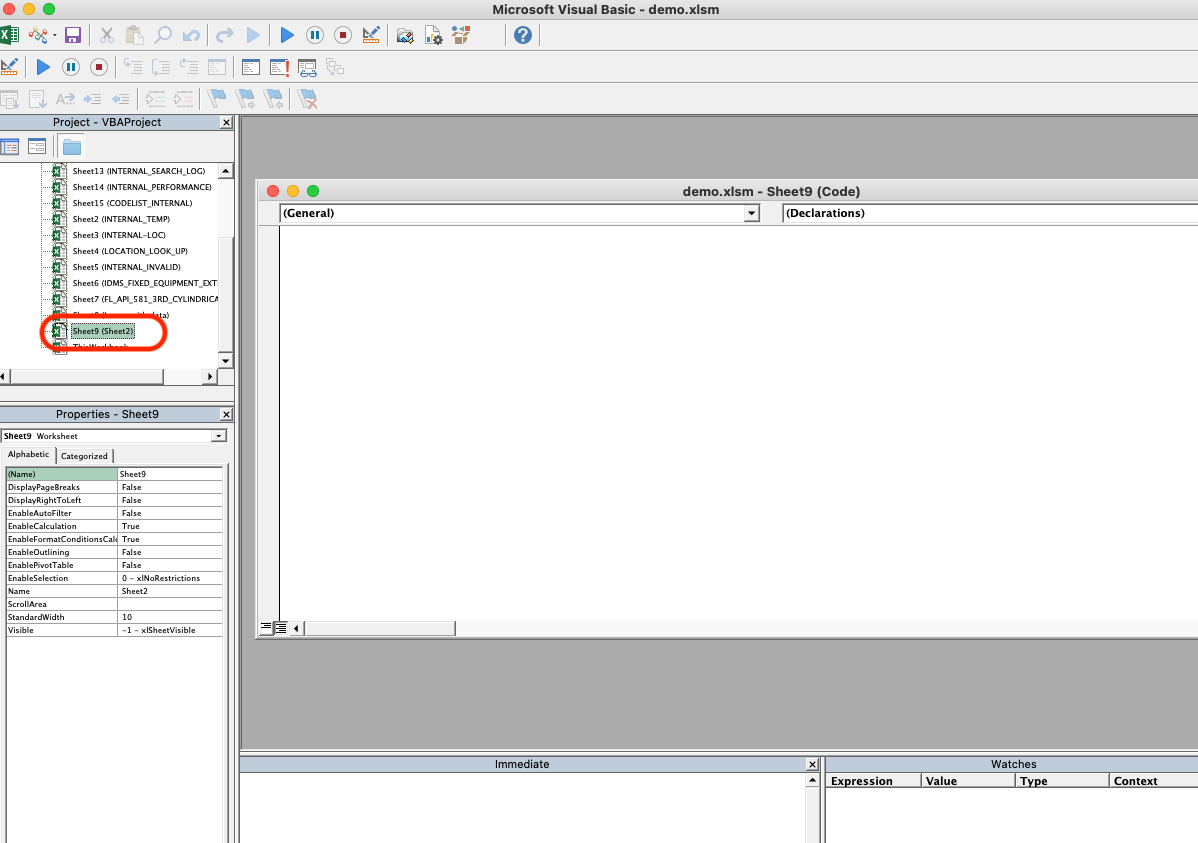The width and height of the screenshot is (1198, 843).
Task: Open the Project Explorer icon
Action: pyautogui.click(x=405, y=35)
